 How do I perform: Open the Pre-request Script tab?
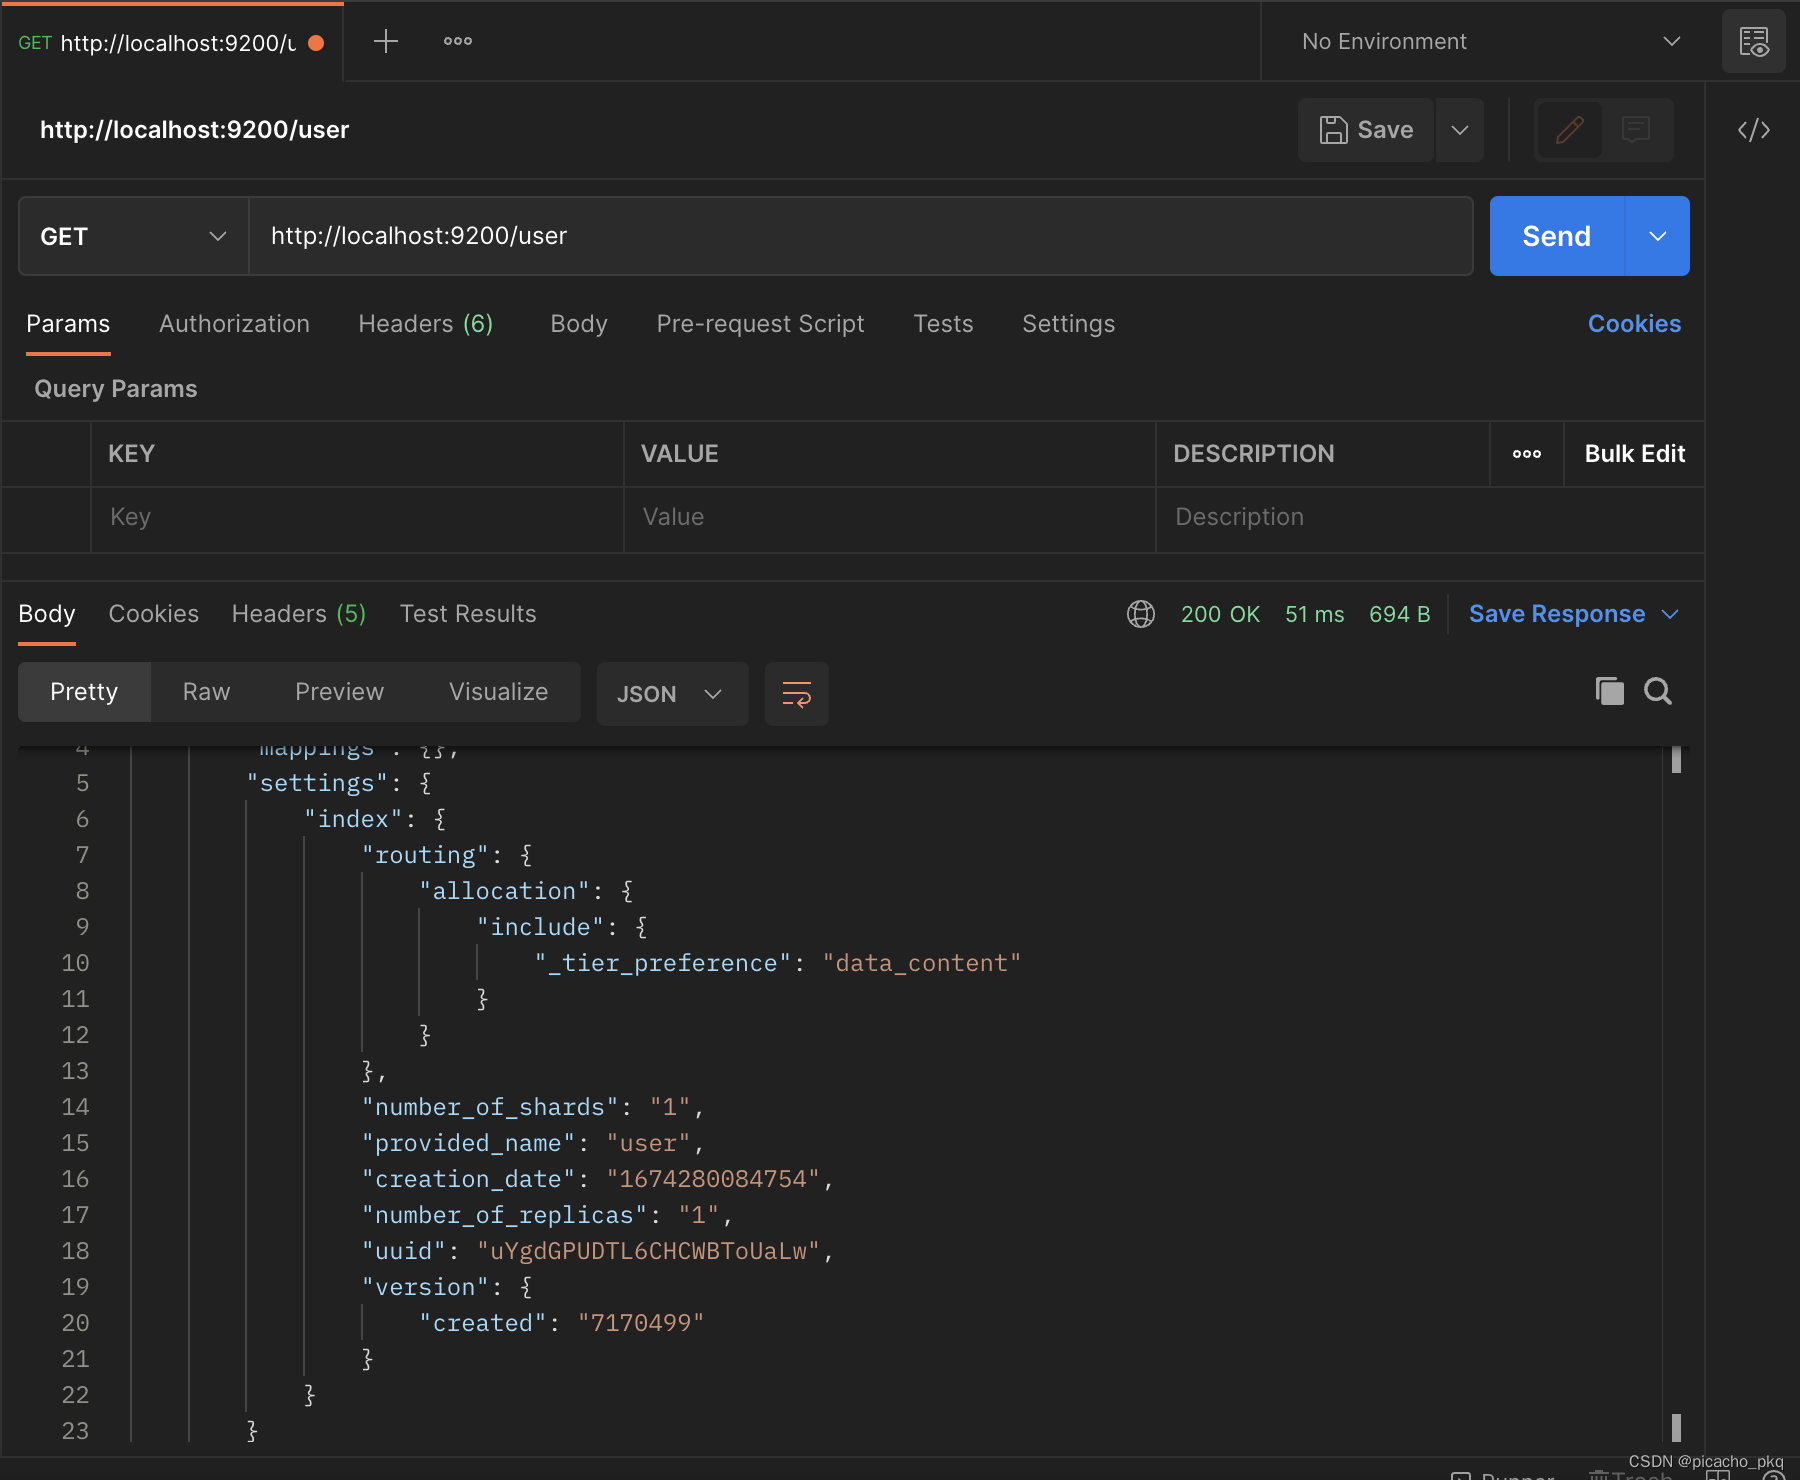[x=760, y=324]
